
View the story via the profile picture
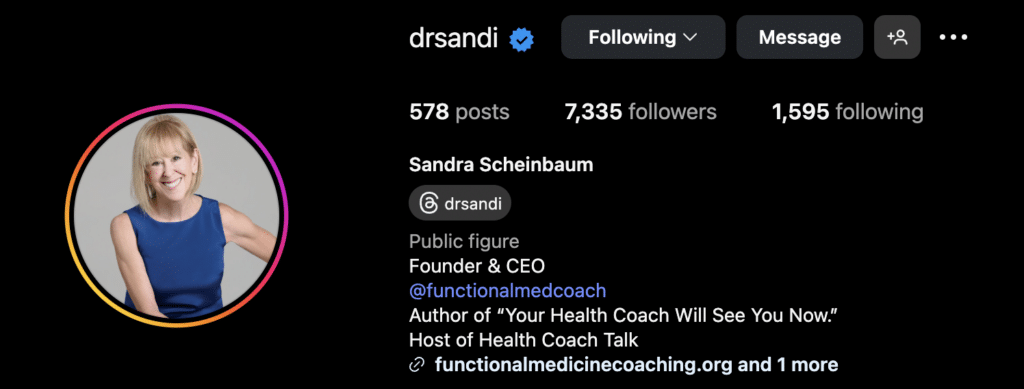pyautogui.click(x=176, y=215)
